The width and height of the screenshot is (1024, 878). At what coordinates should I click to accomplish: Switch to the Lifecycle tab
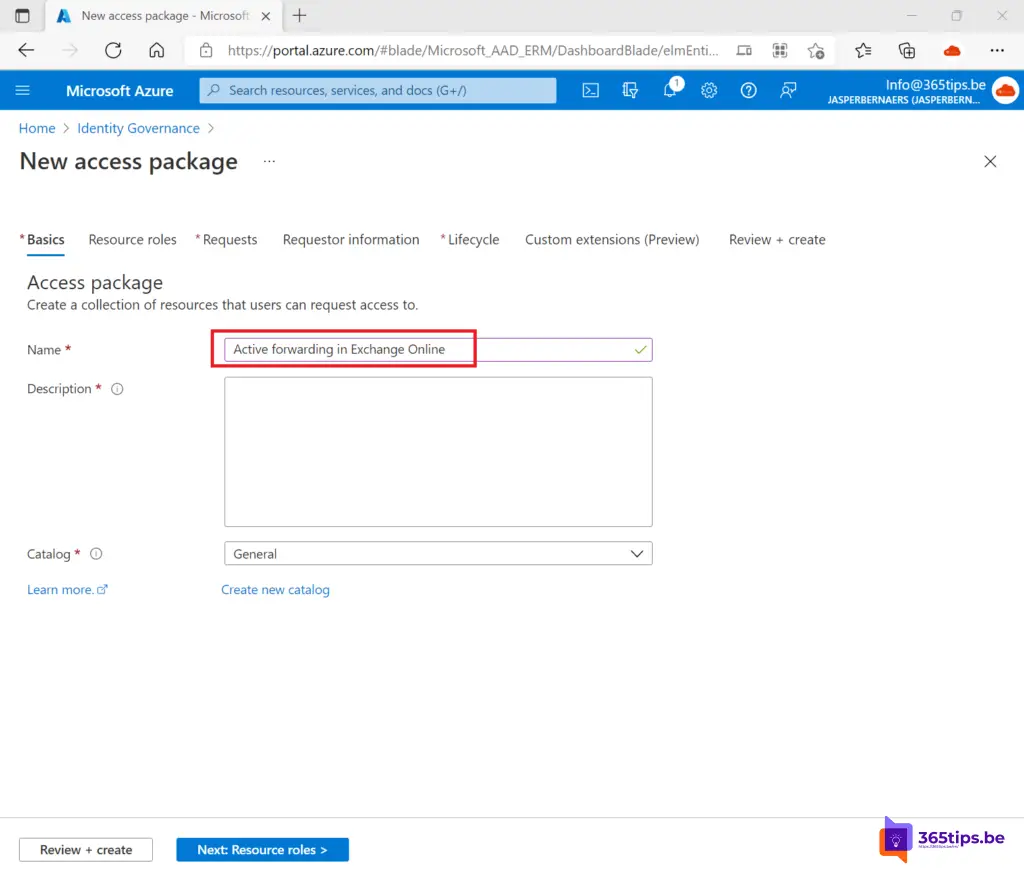(473, 240)
